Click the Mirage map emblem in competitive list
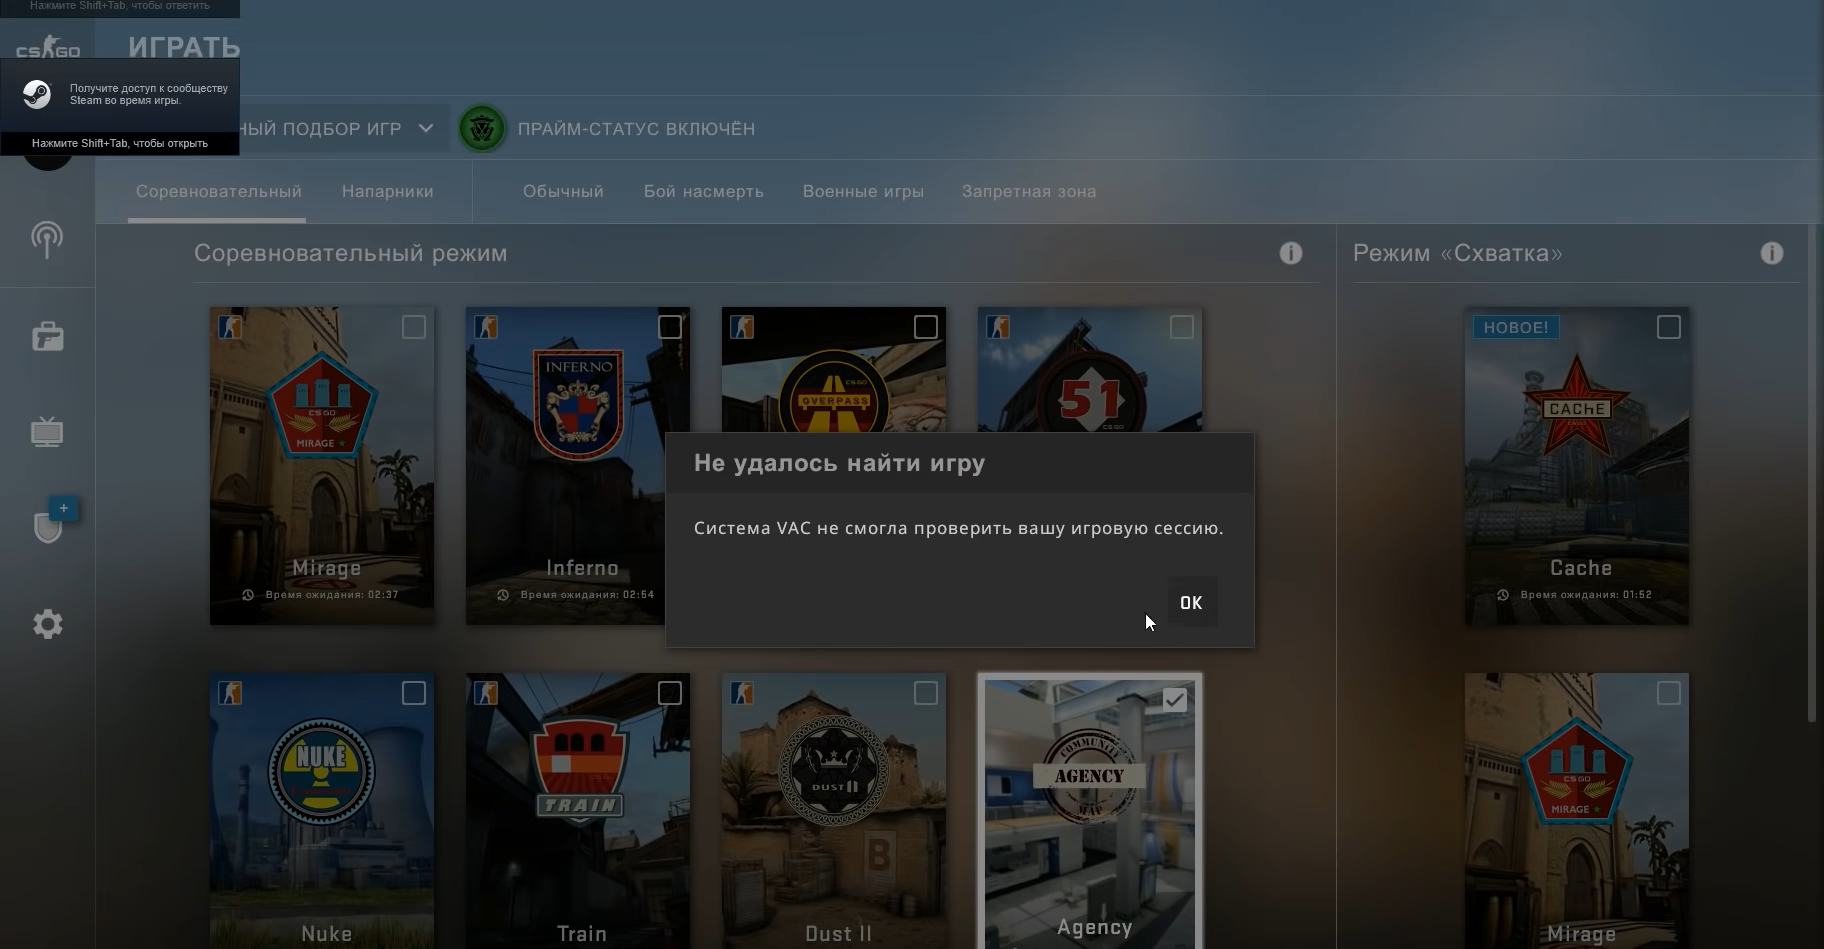Image resolution: width=1824 pixels, height=949 pixels. point(321,405)
